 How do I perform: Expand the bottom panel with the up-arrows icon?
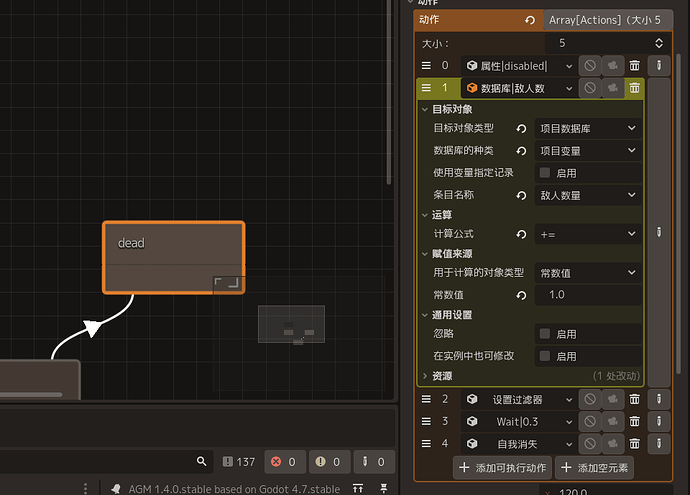point(358,488)
